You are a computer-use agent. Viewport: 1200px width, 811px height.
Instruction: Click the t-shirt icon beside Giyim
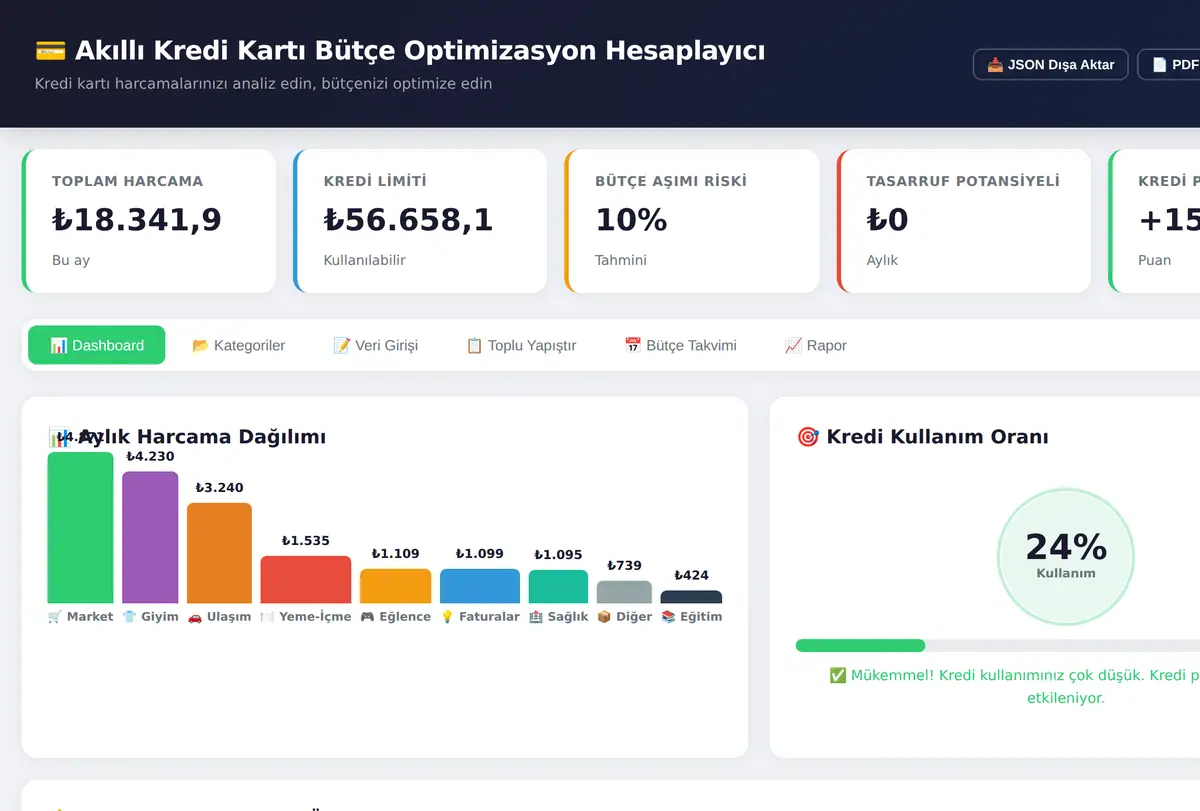click(129, 617)
